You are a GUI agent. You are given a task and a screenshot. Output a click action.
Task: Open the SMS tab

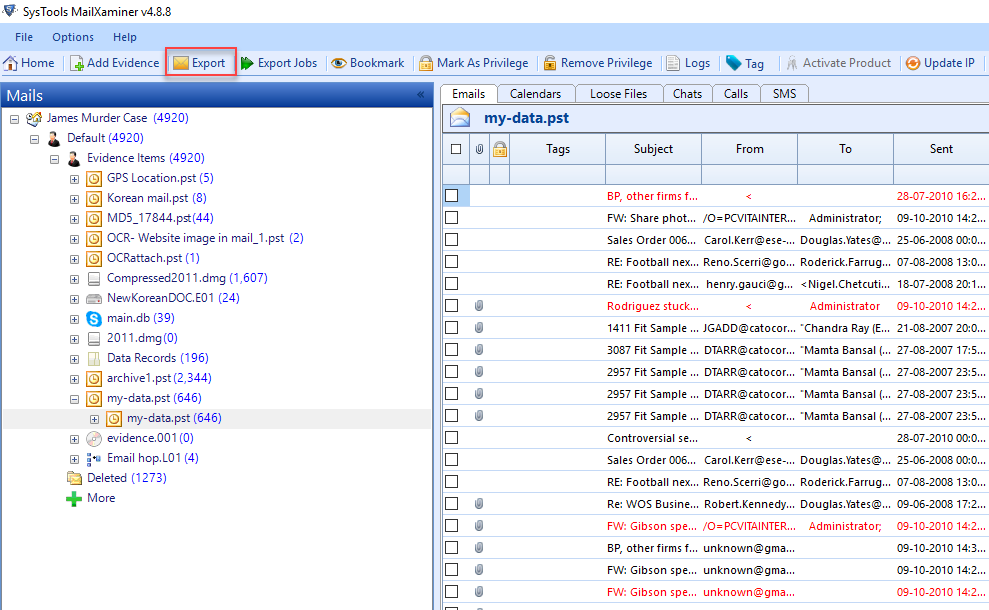click(785, 94)
